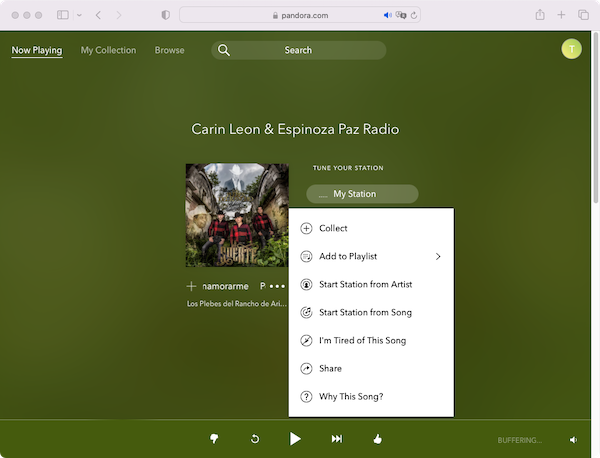Go forward with Safari forward arrow
Viewport: 600px width, 458px height.
(119, 15)
